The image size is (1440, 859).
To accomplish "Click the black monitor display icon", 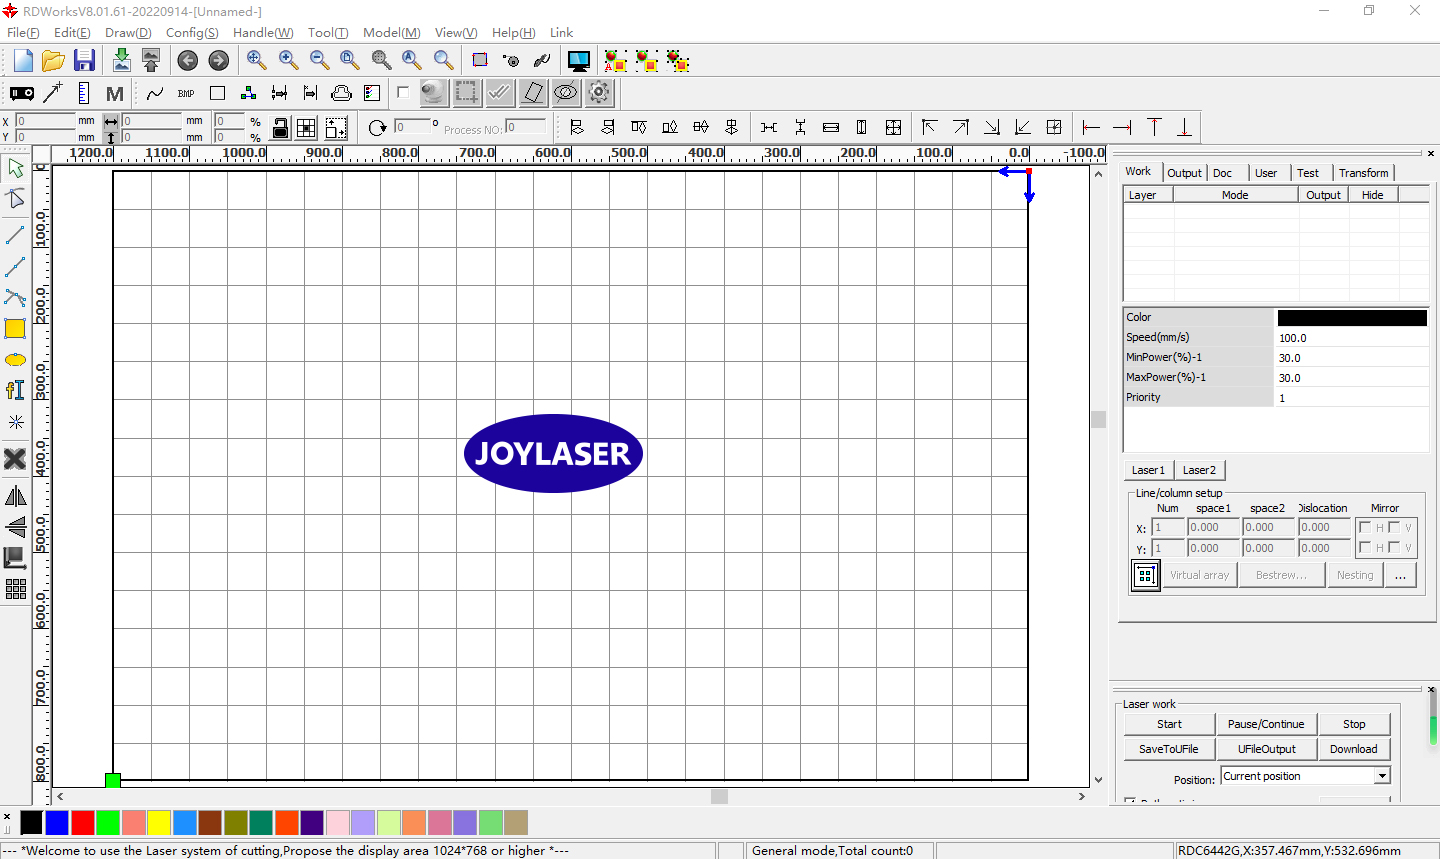I will [578, 61].
